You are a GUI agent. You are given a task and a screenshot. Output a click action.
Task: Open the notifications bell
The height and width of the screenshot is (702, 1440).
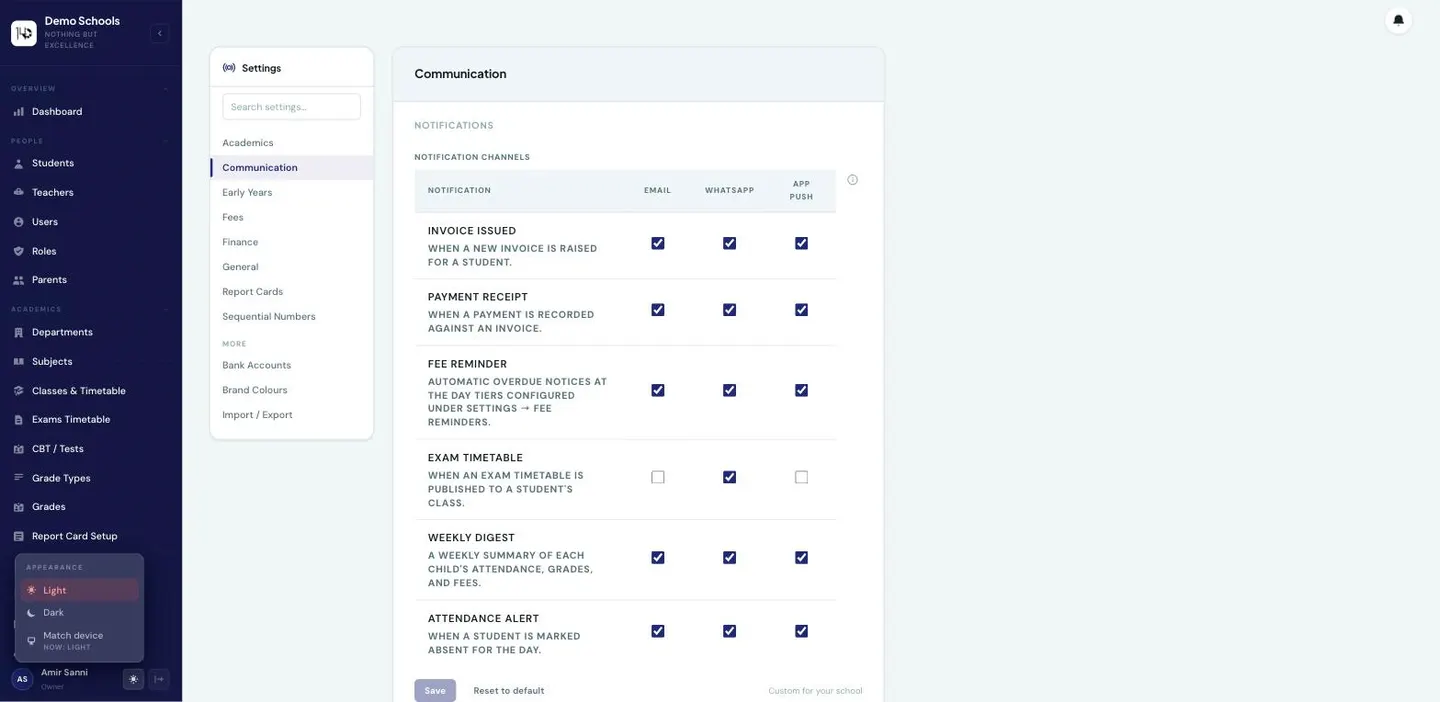[x=1398, y=20]
